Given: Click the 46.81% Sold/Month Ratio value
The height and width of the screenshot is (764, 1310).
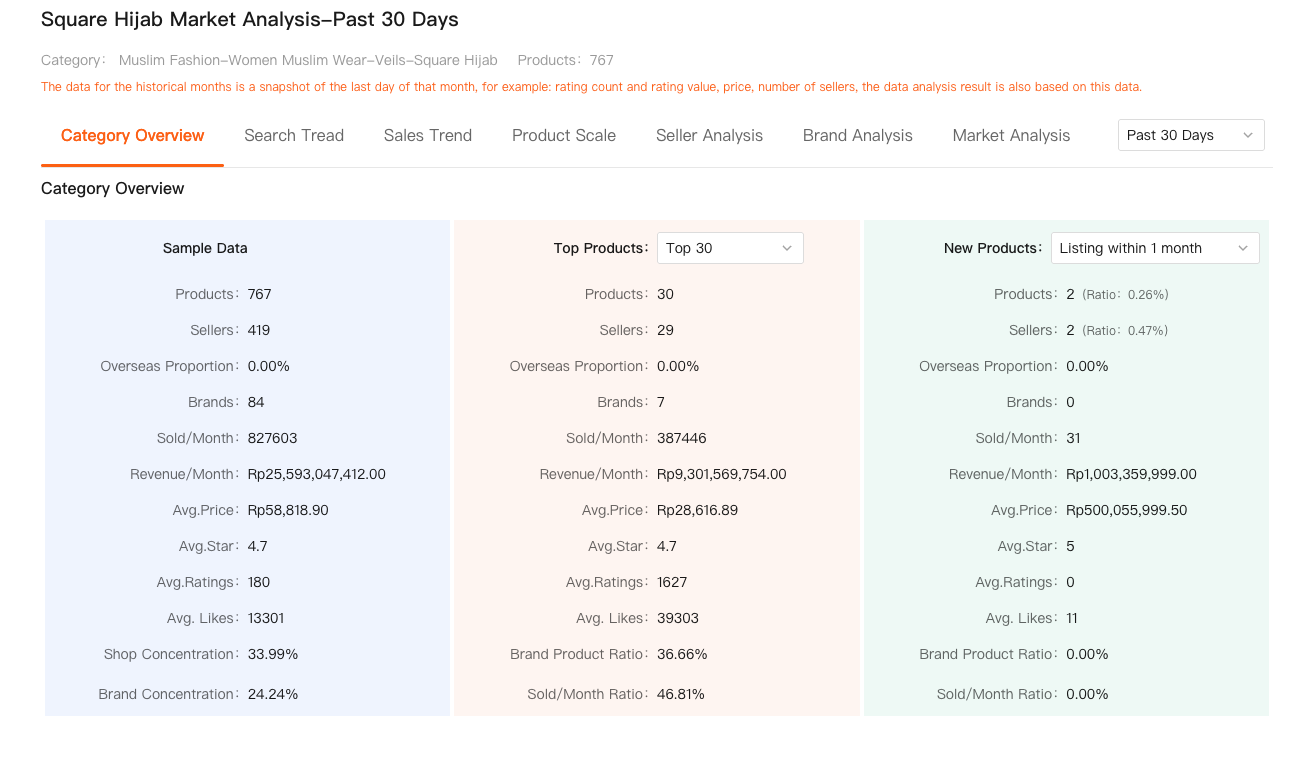Looking at the screenshot, I should click(680, 694).
